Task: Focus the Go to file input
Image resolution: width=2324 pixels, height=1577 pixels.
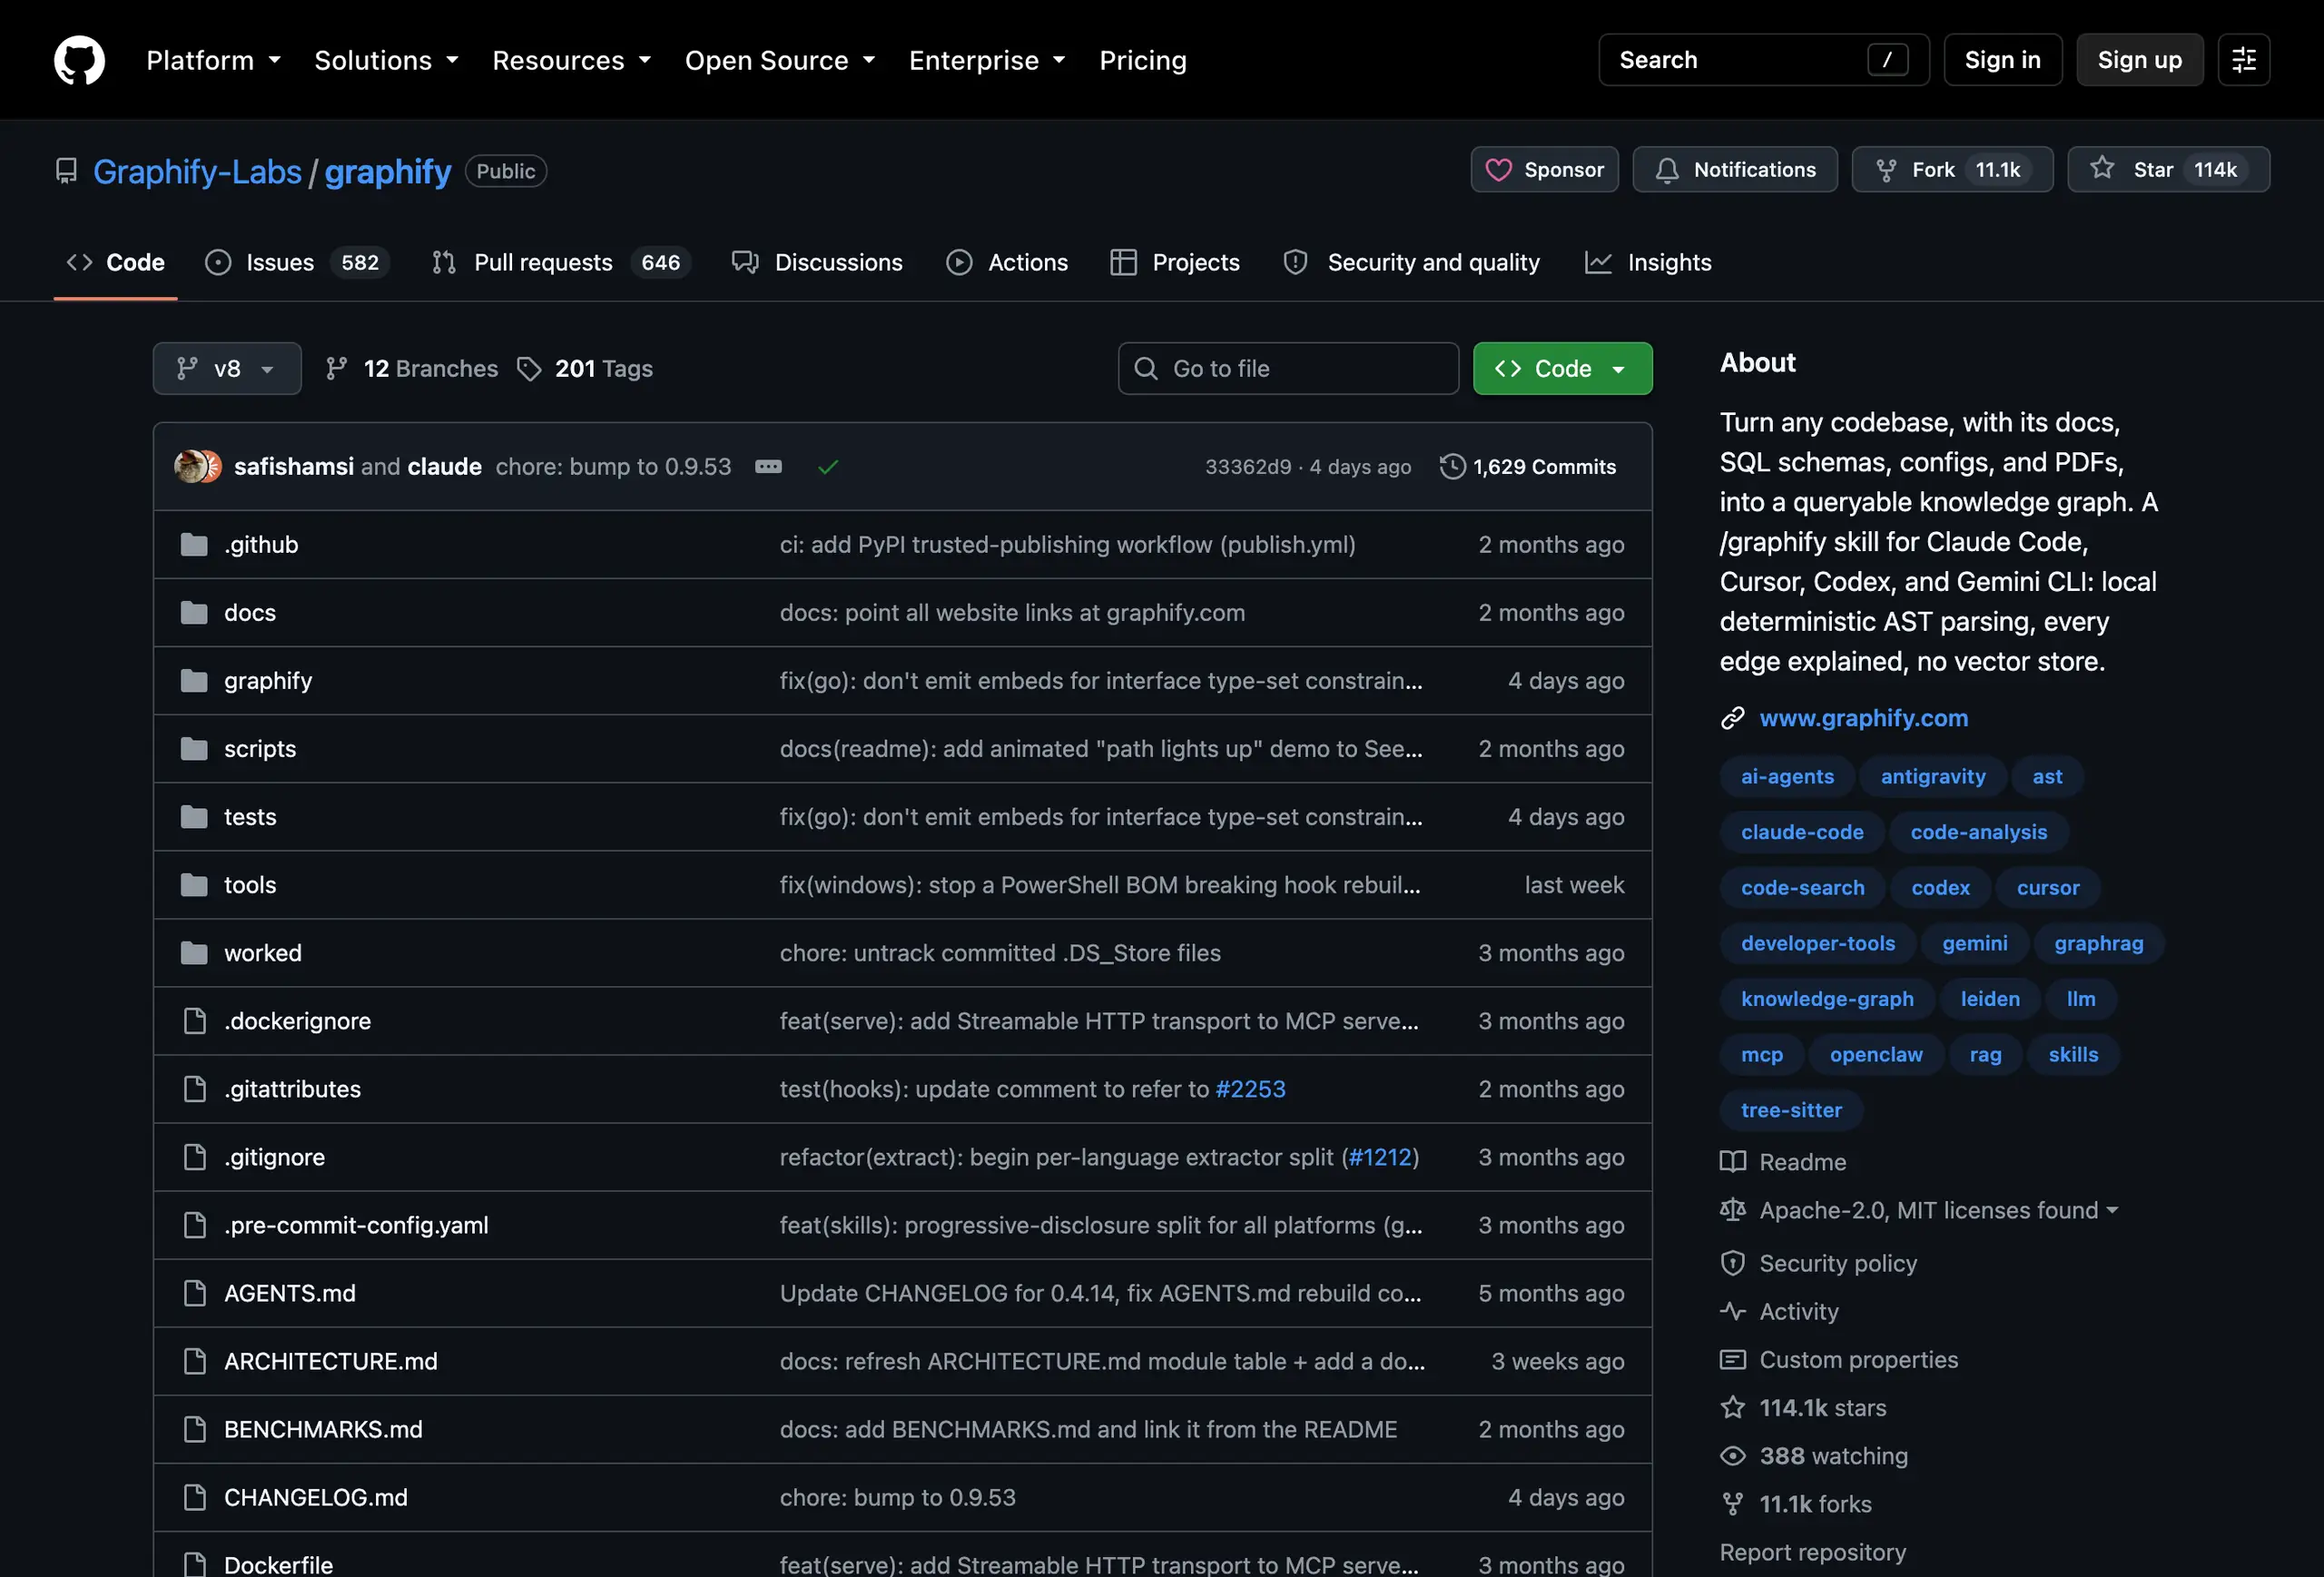Action: coord(1288,369)
